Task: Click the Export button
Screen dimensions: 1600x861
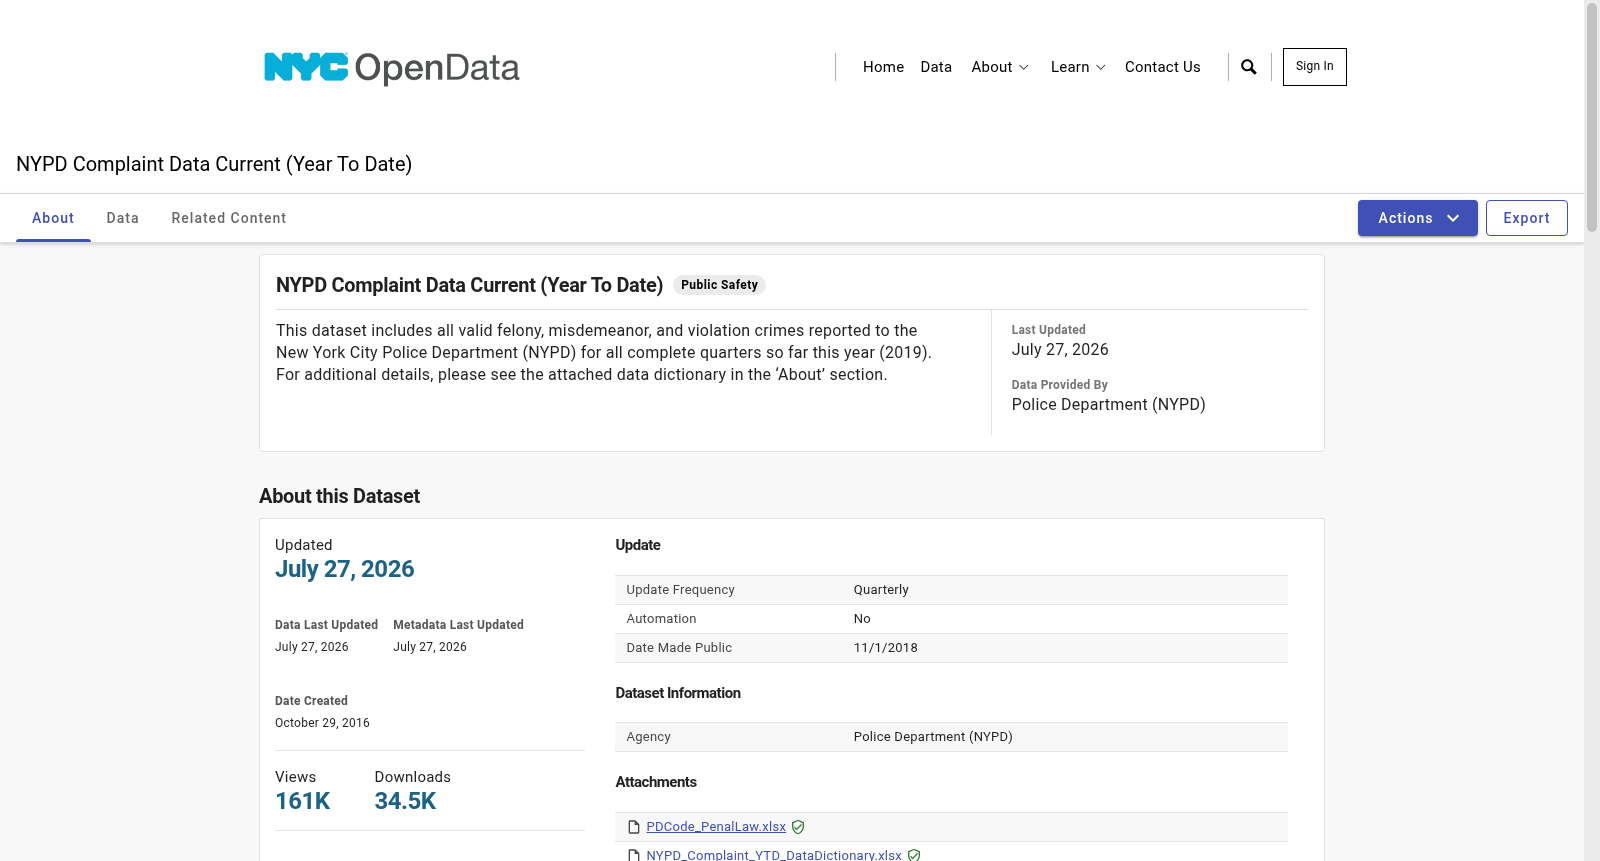Action: 1527,218
